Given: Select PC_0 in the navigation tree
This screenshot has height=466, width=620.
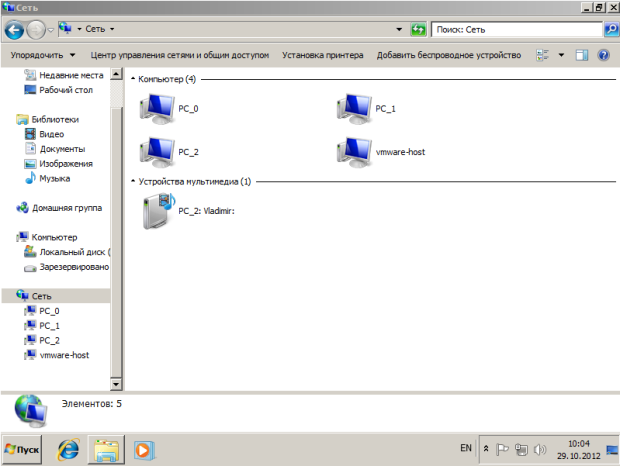Looking at the screenshot, I should [42, 311].
